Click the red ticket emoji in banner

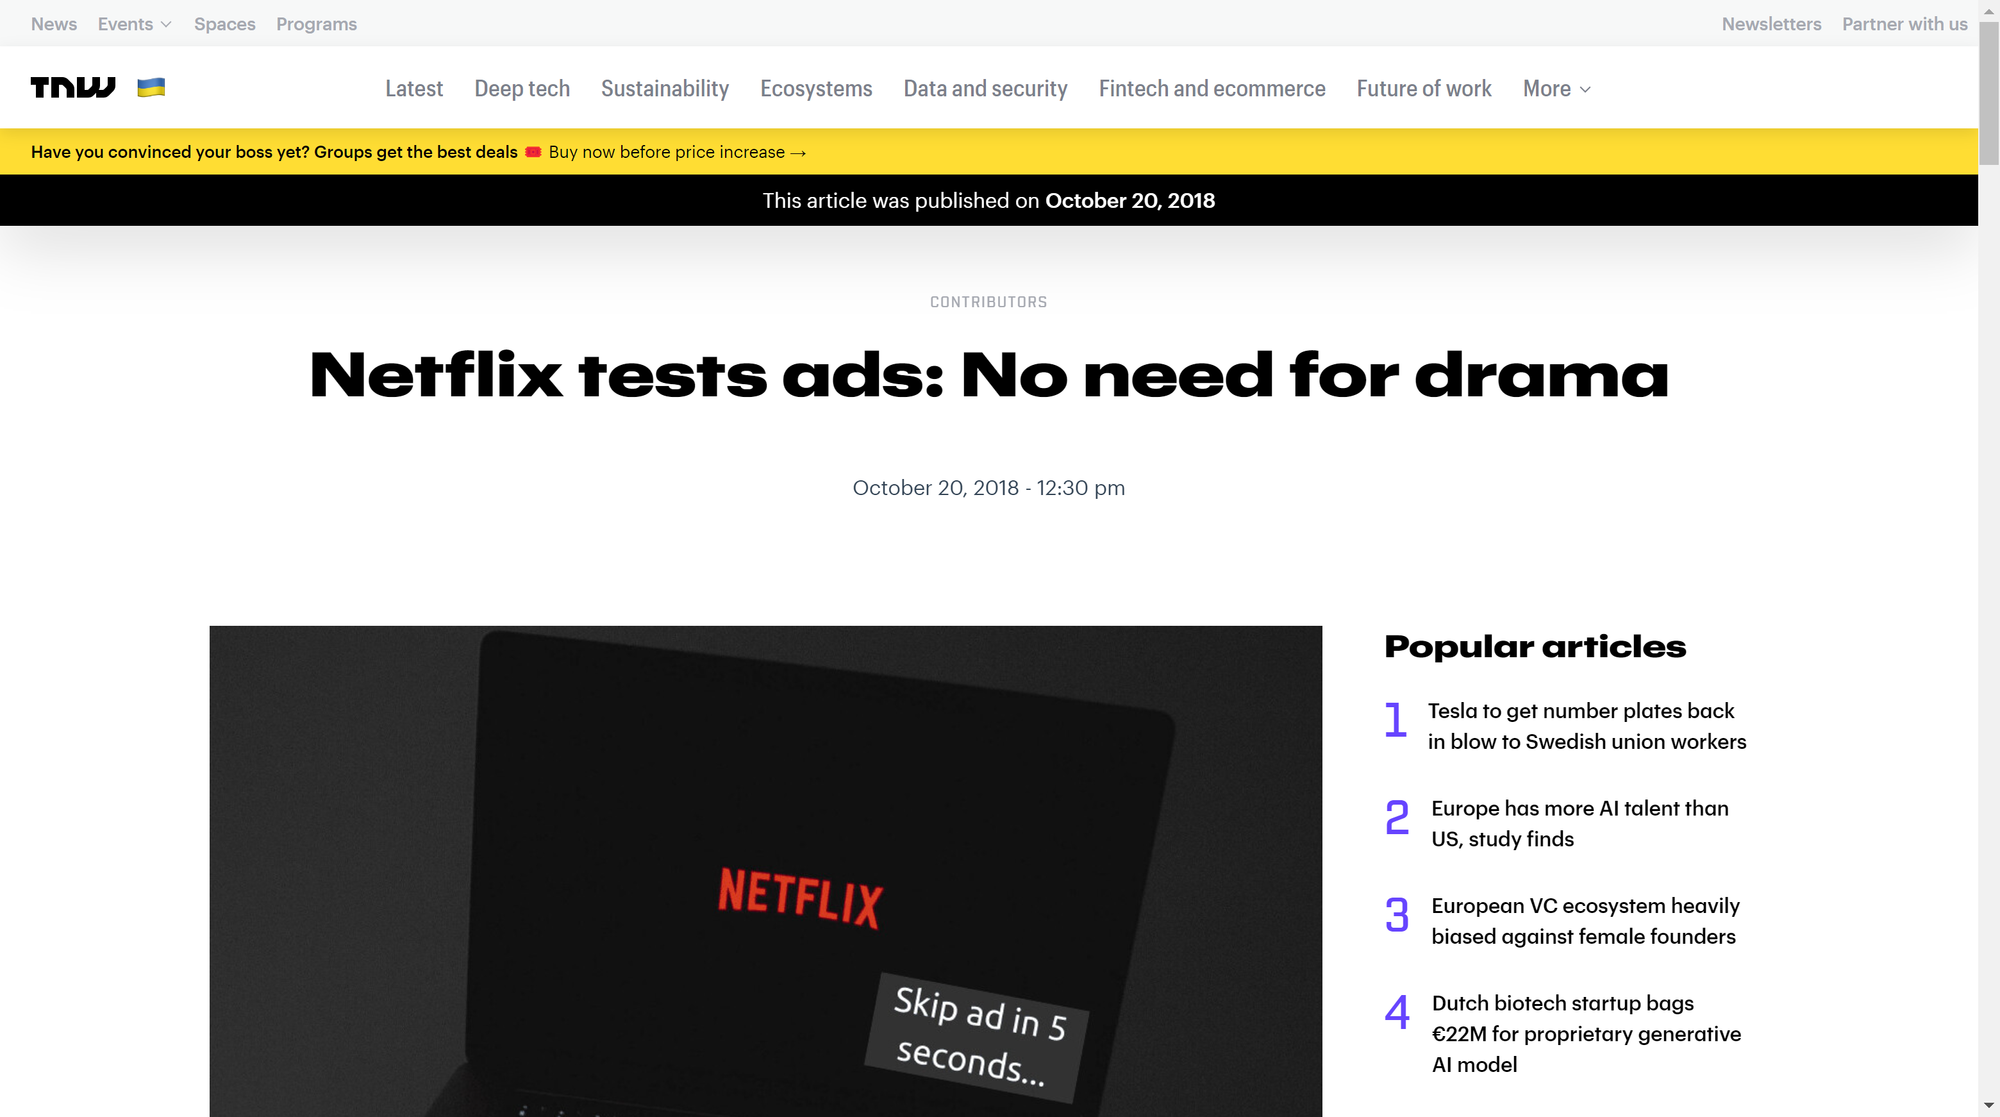click(x=533, y=152)
